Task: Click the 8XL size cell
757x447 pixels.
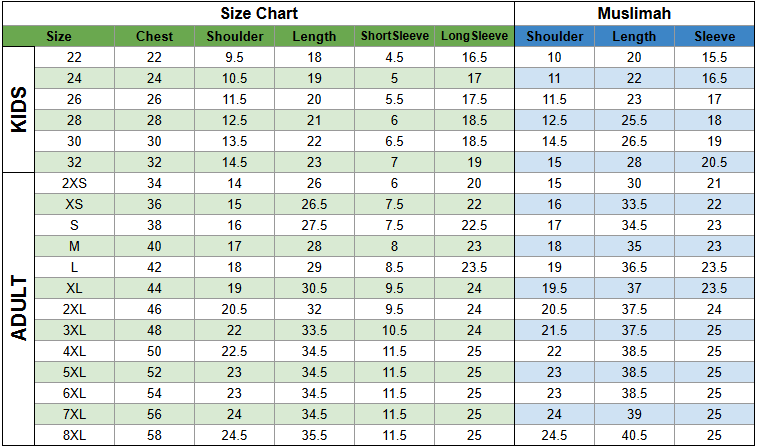Action: 74,435
